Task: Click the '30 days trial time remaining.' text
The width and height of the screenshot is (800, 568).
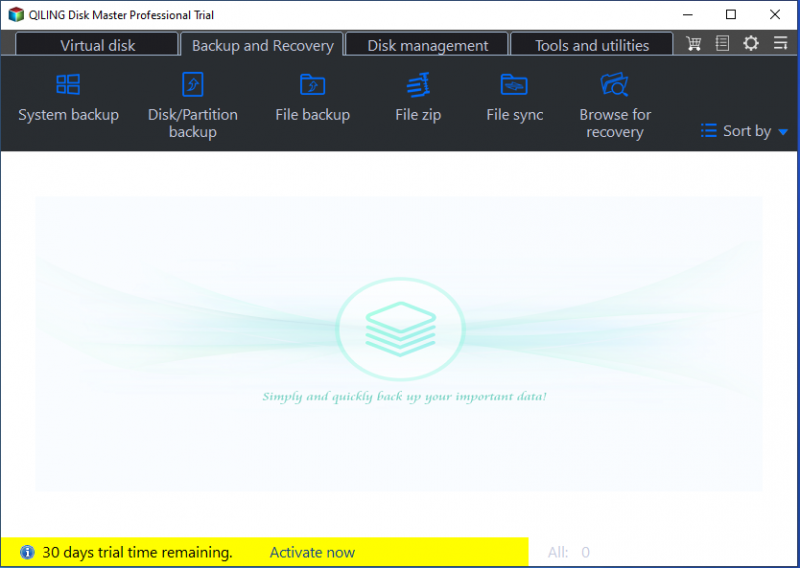Action: point(137,552)
